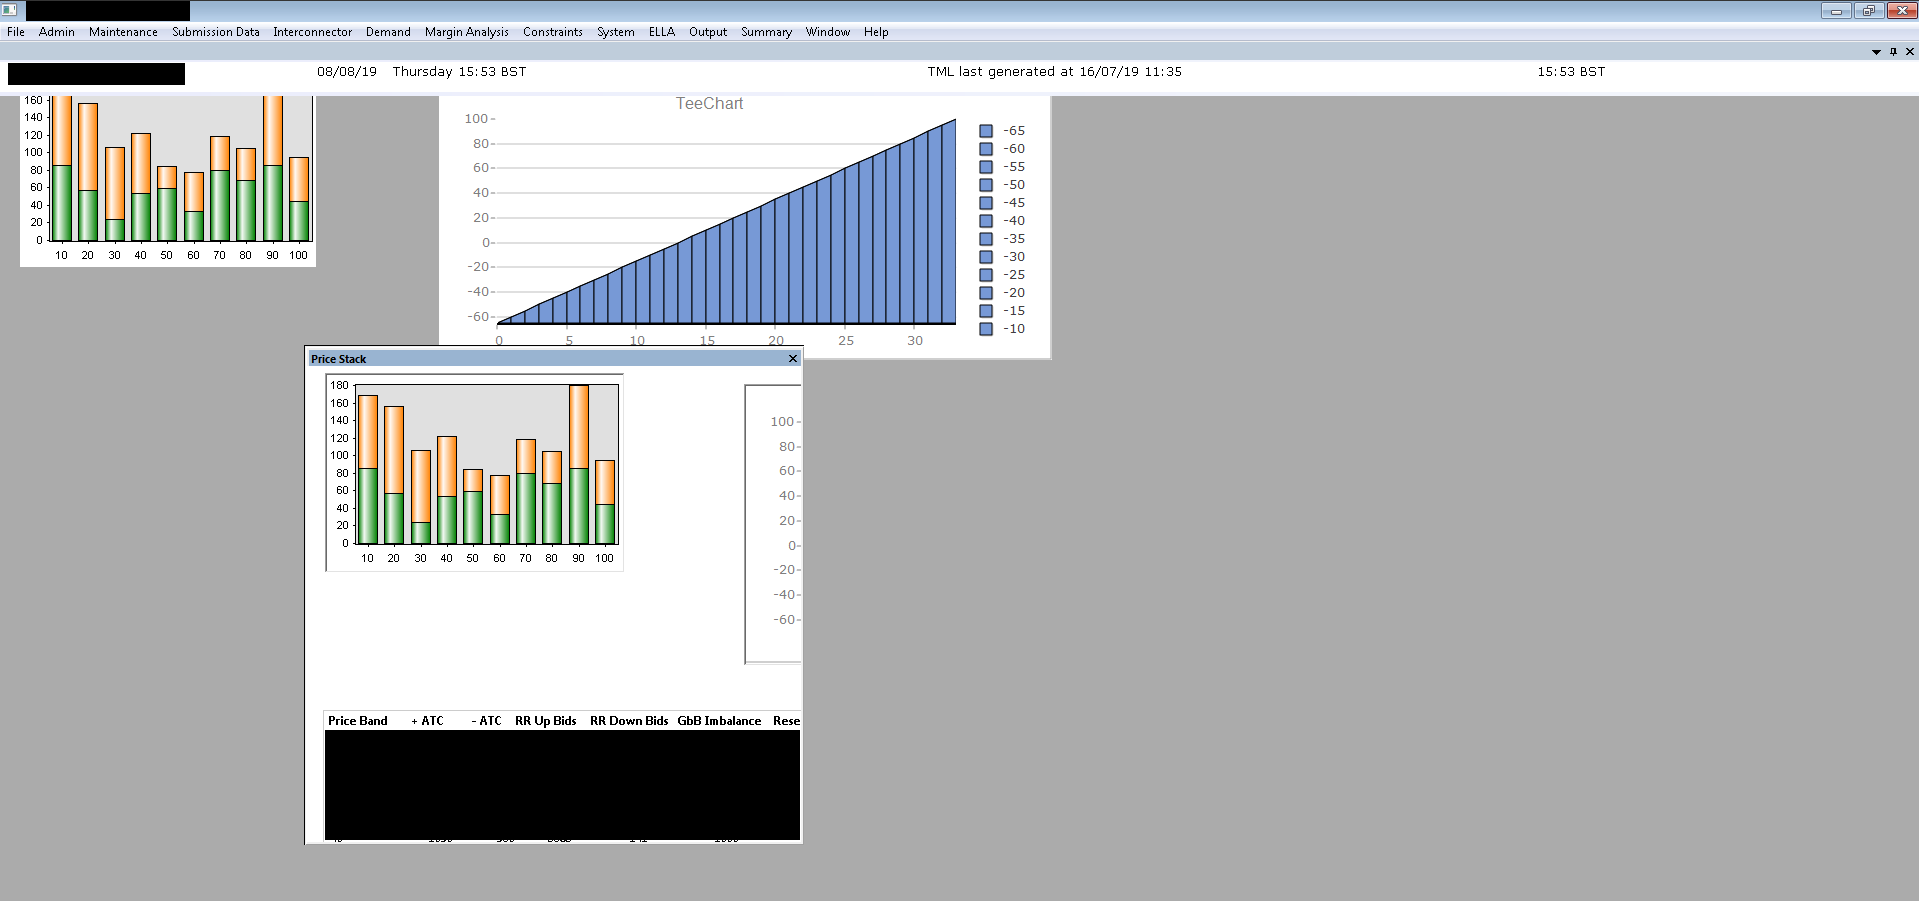Click the bar above 90 in Price Stack chart

[578, 463]
